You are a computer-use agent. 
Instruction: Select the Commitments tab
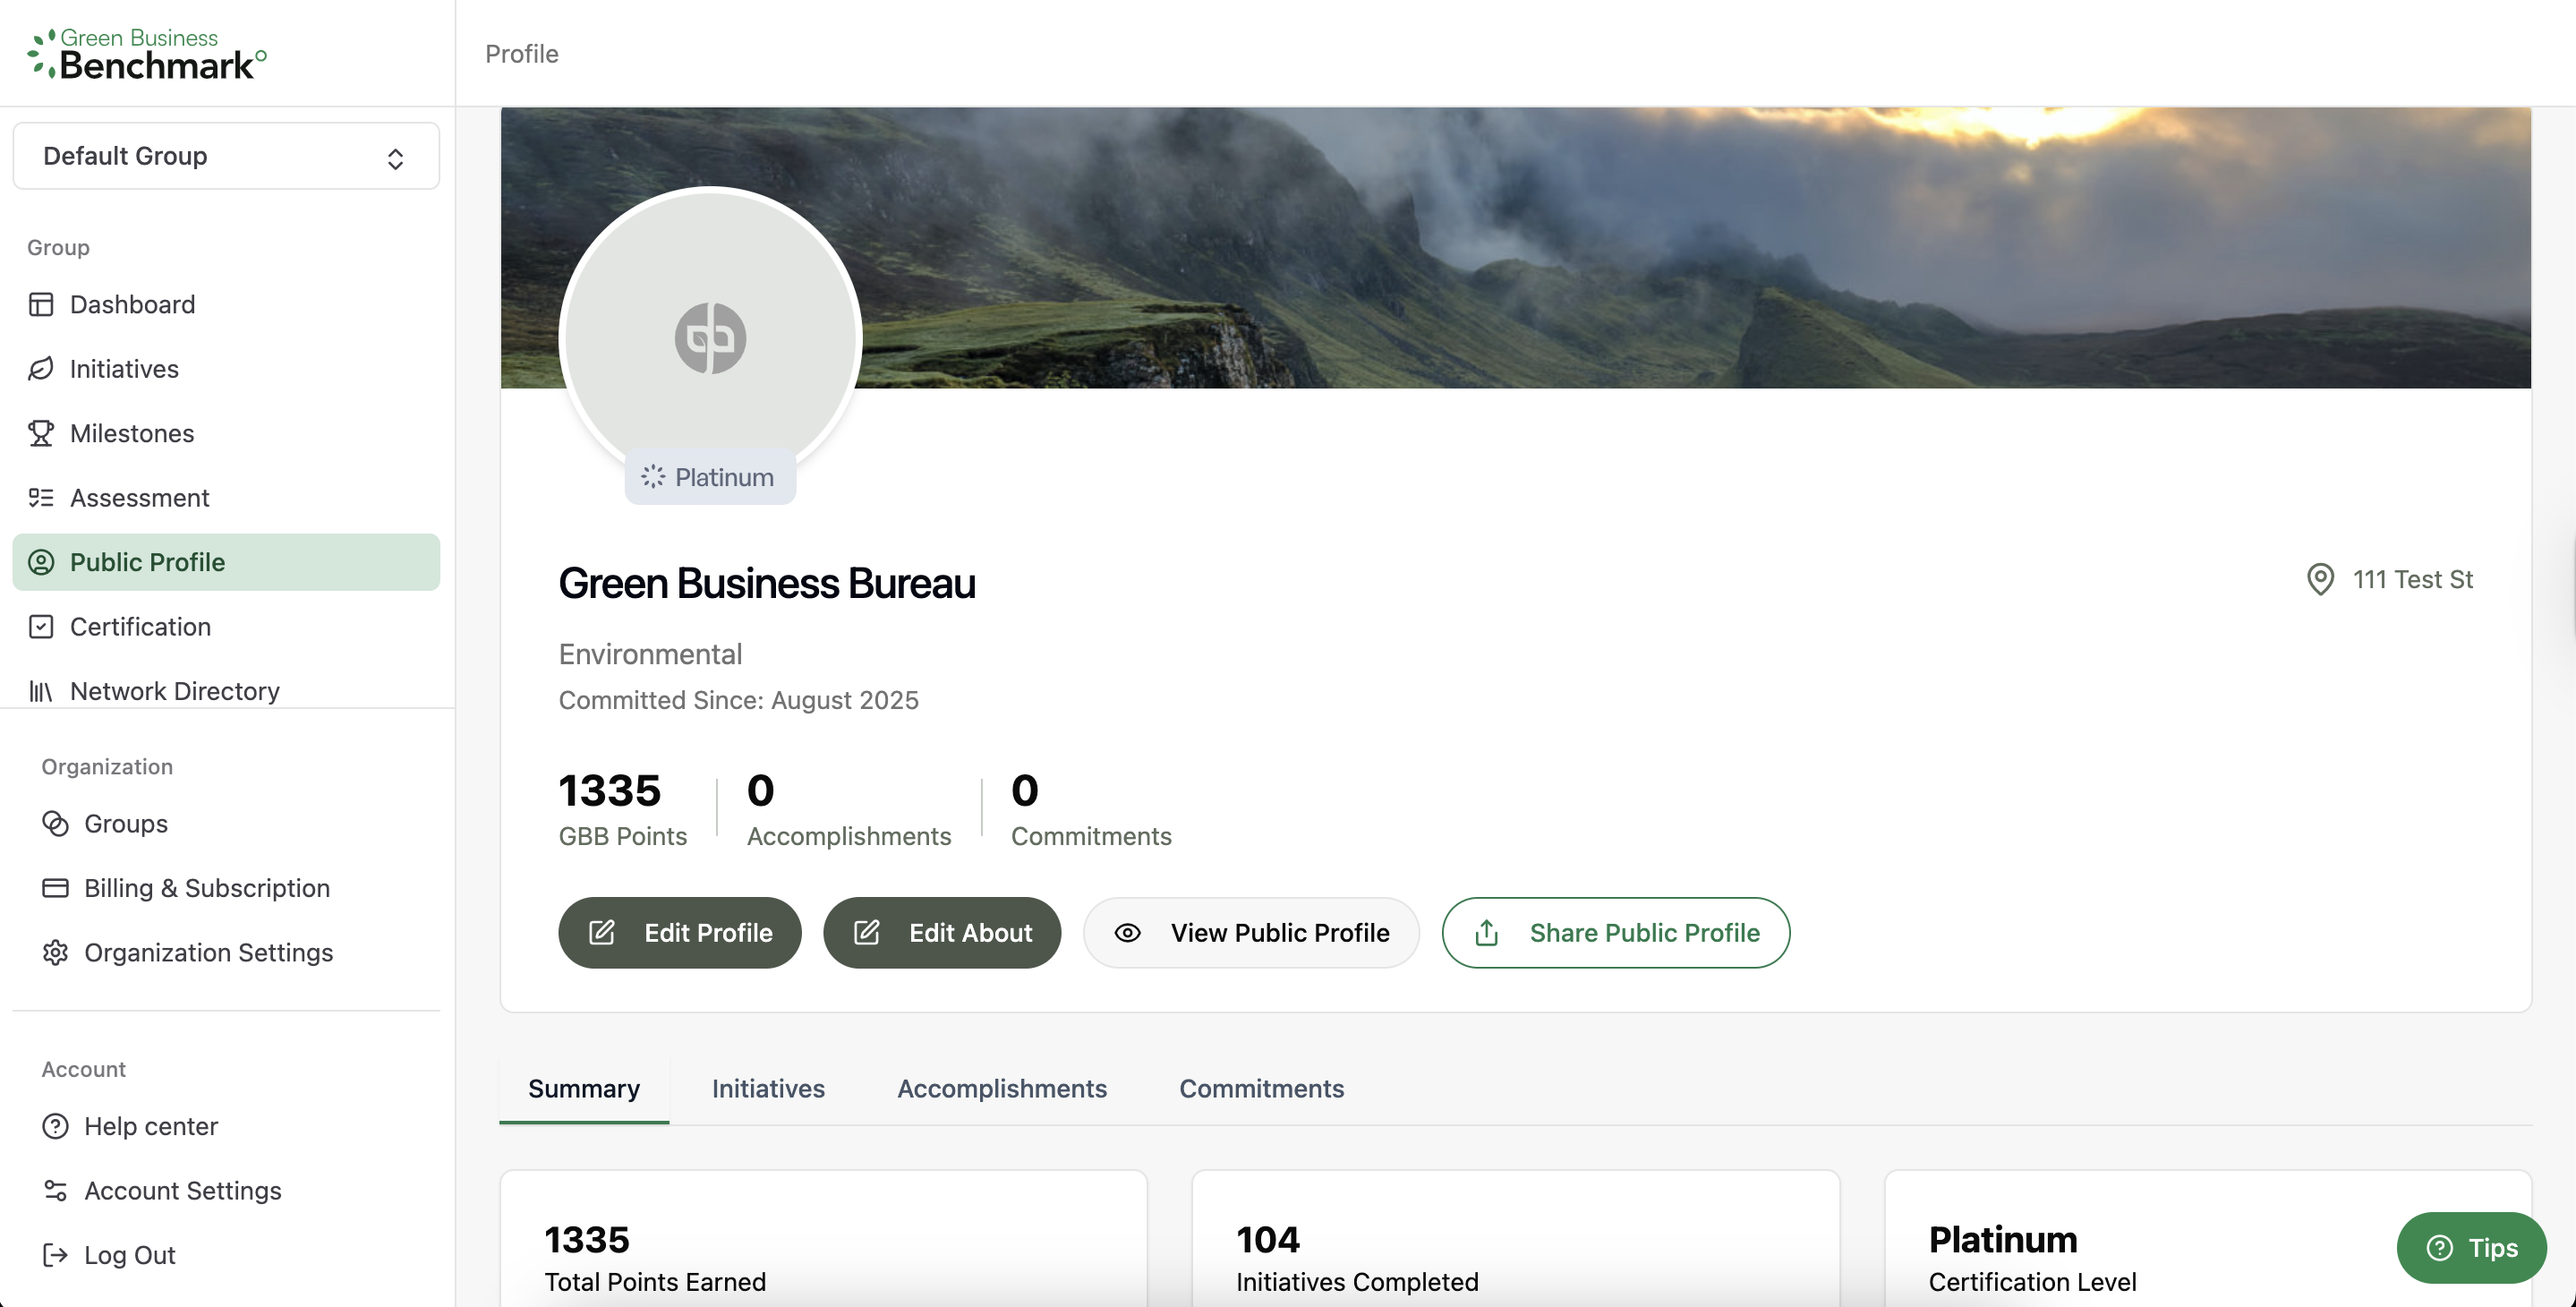(1261, 1089)
